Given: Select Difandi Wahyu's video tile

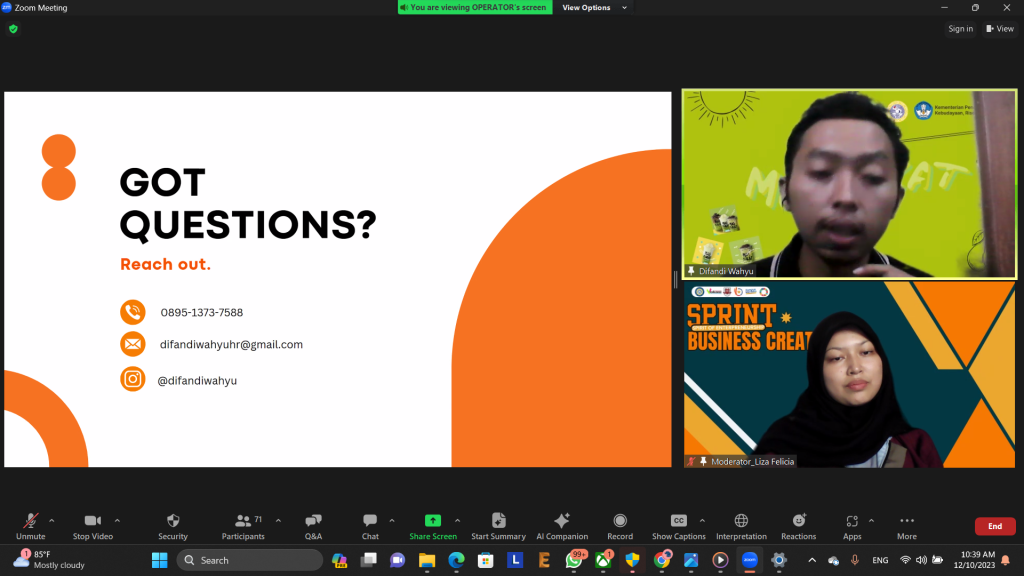Looking at the screenshot, I should pos(849,184).
